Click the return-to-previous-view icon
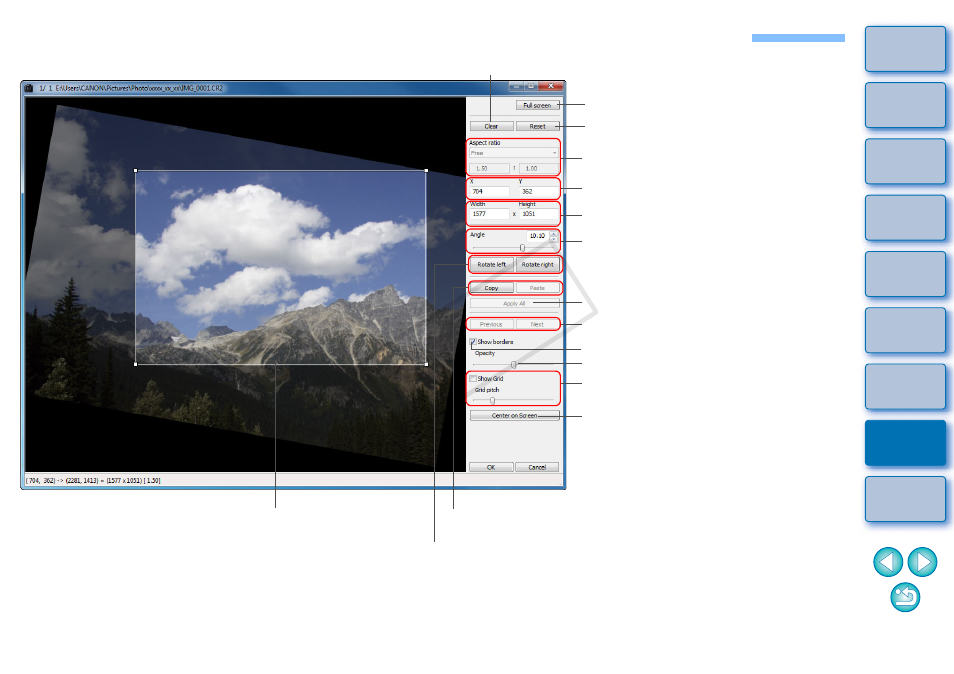 pyautogui.click(x=905, y=597)
